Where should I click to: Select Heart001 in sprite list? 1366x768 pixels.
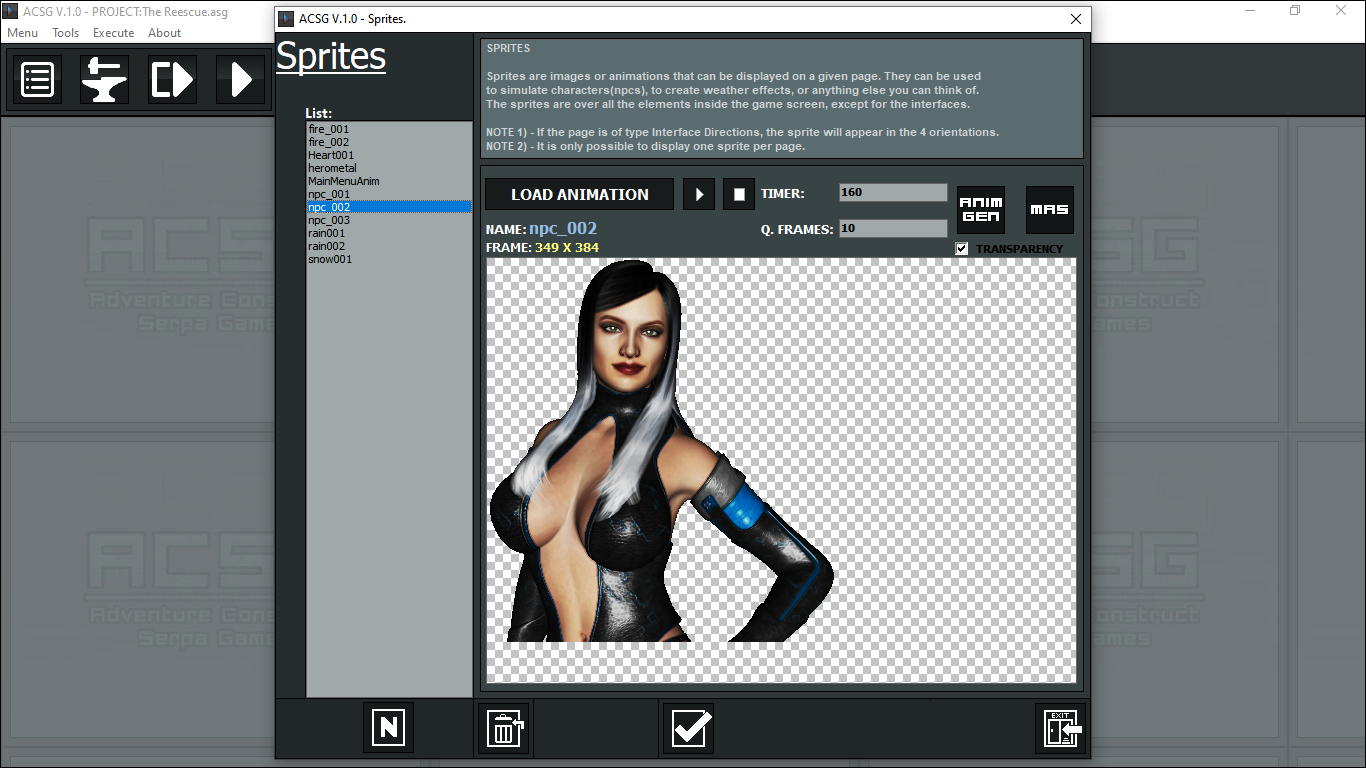pos(389,155)
